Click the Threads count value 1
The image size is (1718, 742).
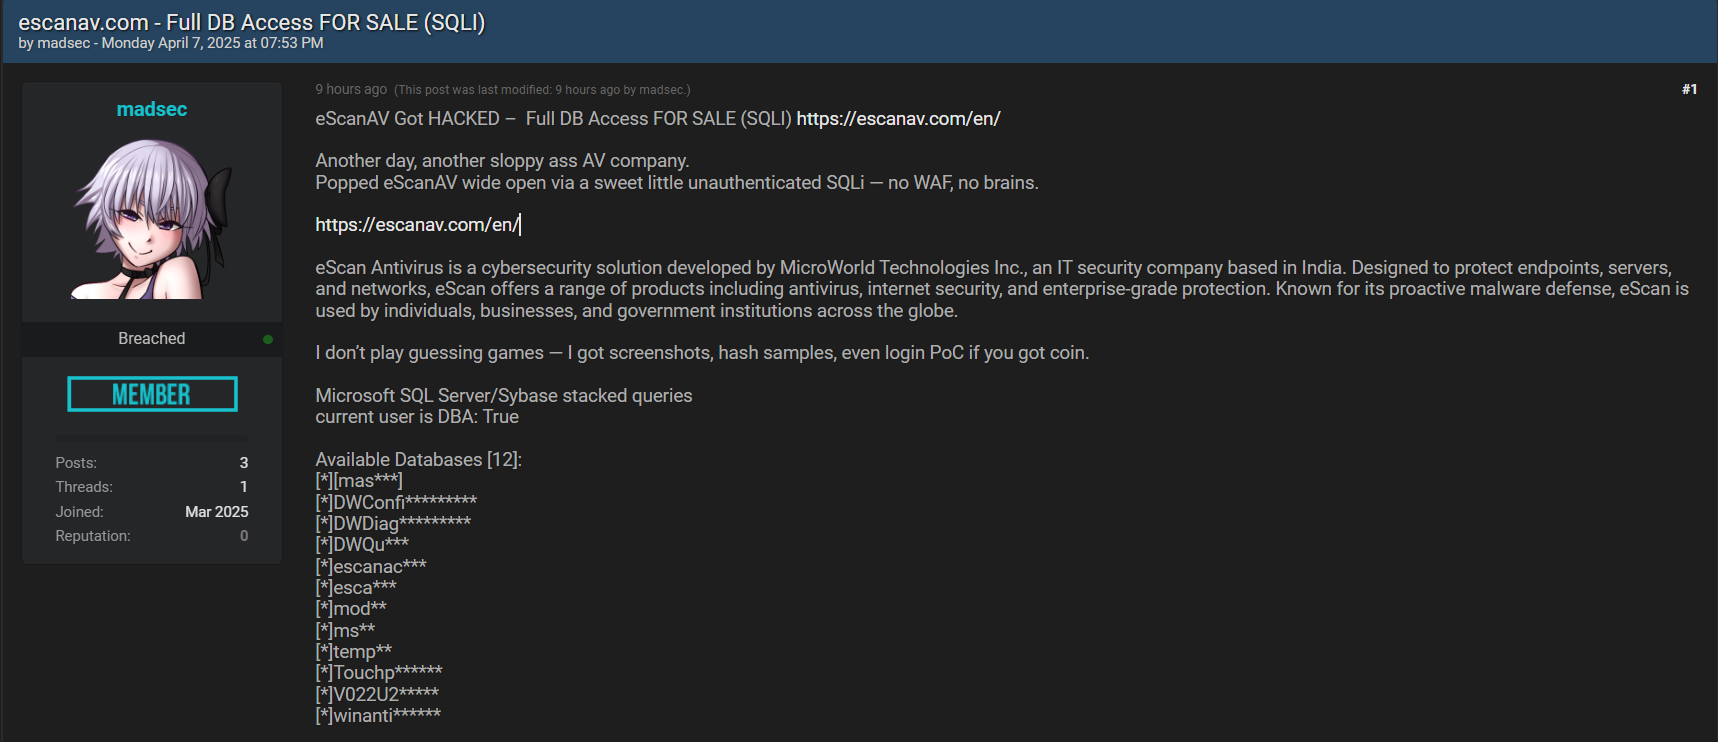[244, 487]
